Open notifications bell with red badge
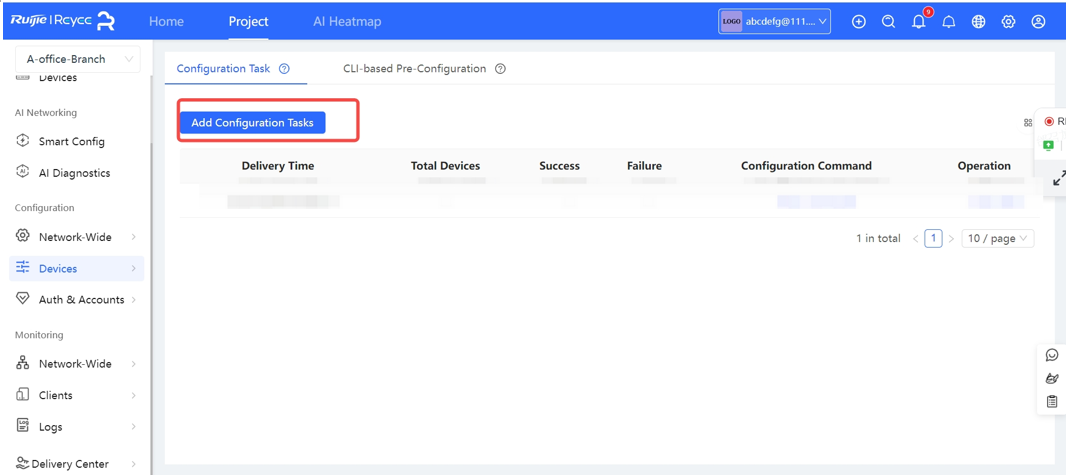1066x475 pixels. tap(919, 22)
